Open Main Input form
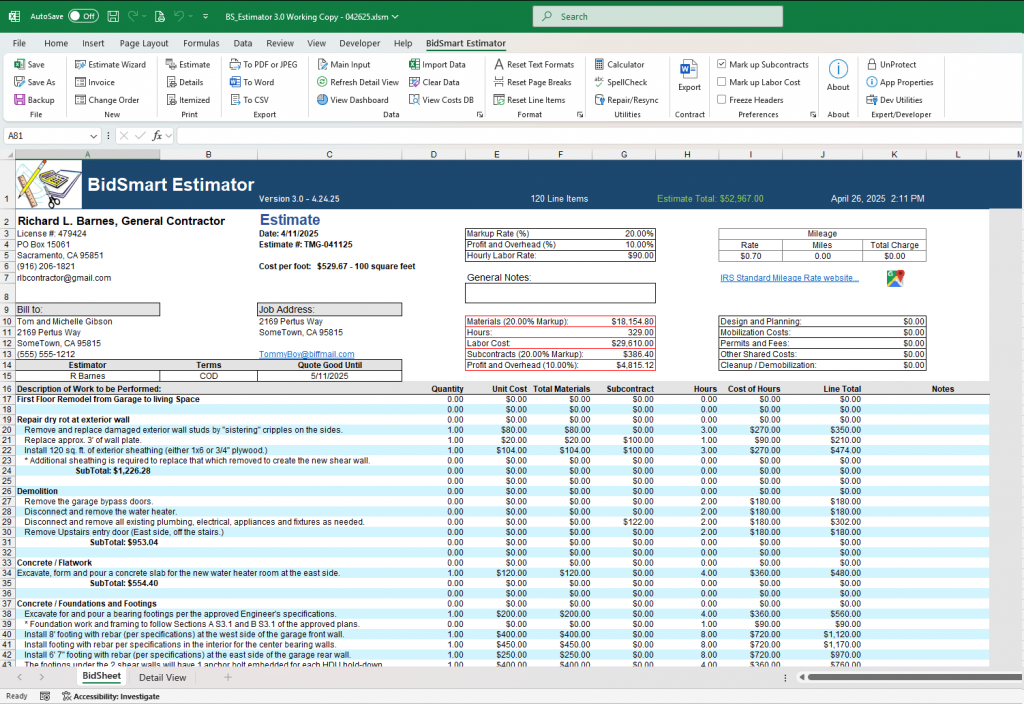Screen dimensions: 1024x704 (344, 65)
